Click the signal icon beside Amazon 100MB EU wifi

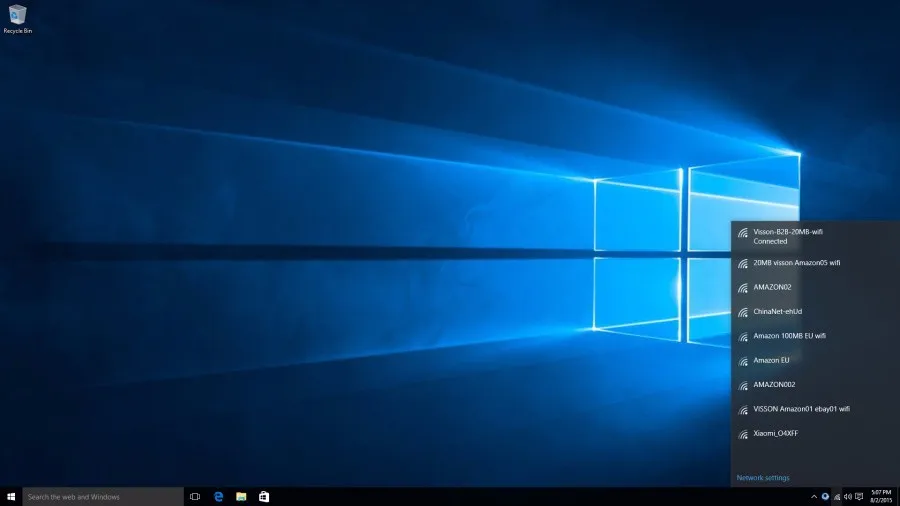[743, 337]
